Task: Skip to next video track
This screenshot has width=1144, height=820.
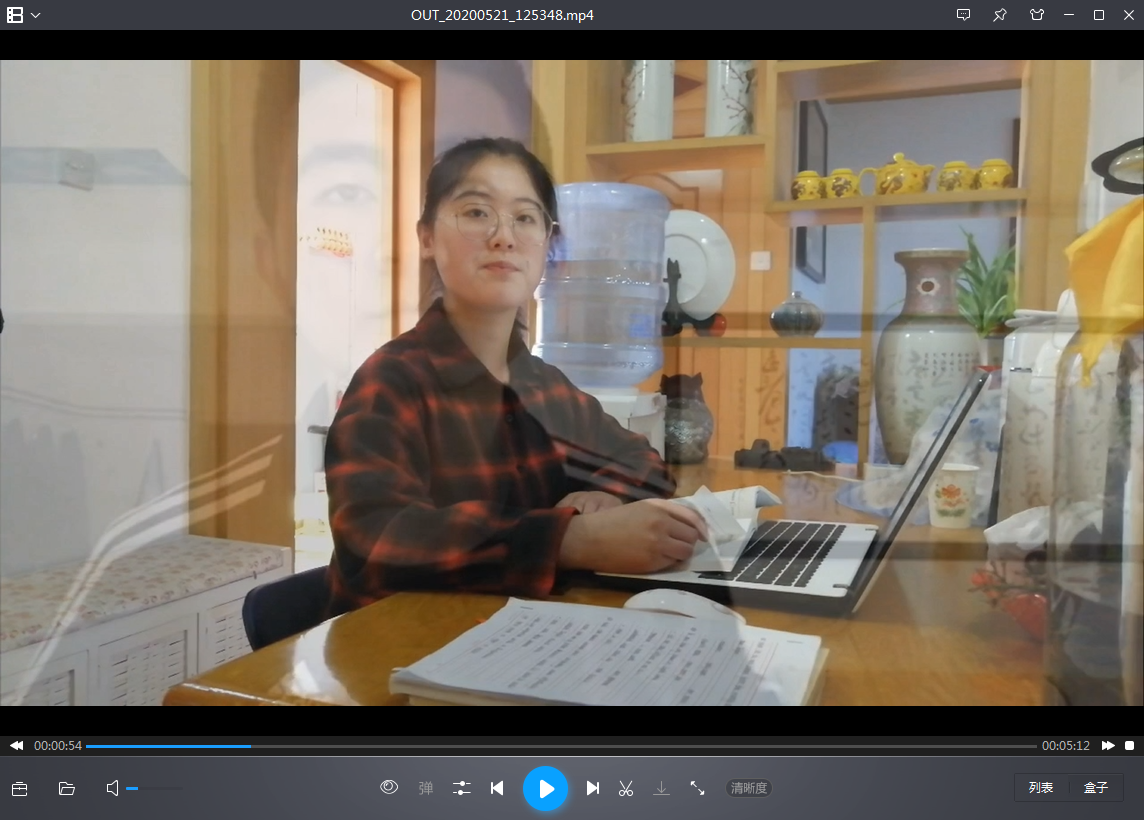Action: tap(592, 788)
